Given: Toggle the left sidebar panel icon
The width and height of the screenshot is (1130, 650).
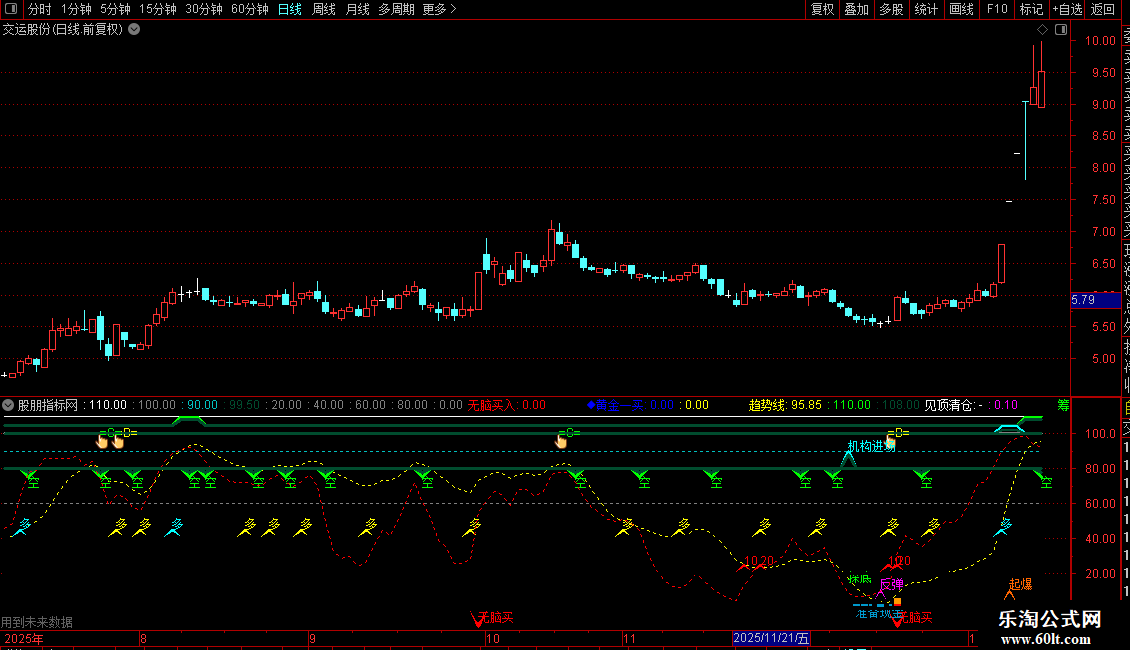Looking at the screenshot, I should 11,9.
